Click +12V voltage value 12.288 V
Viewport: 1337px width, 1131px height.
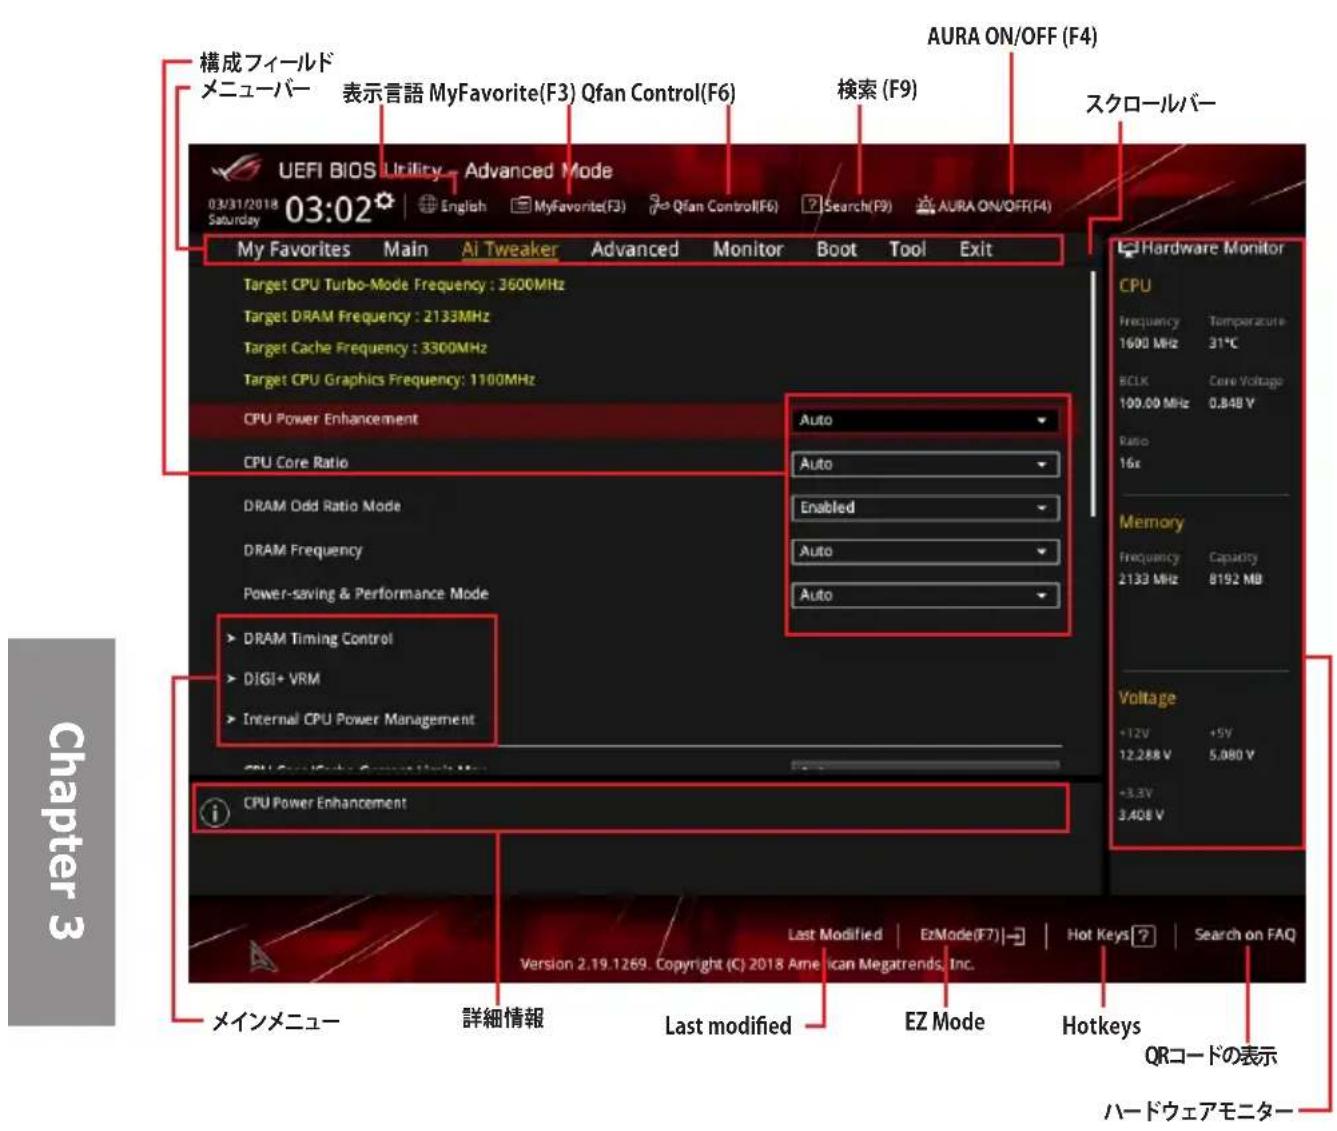coord(1144,755)
